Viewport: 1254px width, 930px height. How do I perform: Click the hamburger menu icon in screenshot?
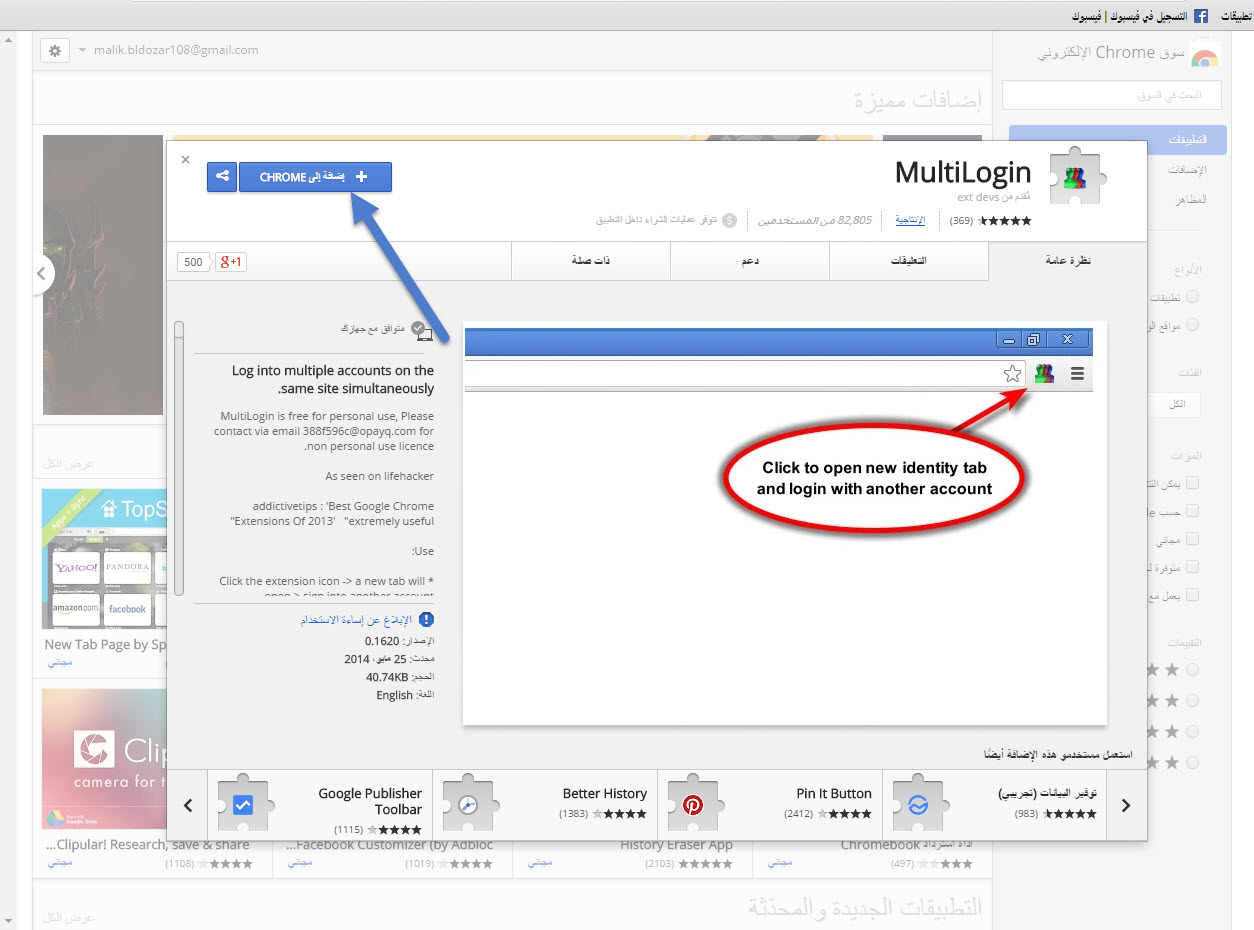pos(1077,374)
